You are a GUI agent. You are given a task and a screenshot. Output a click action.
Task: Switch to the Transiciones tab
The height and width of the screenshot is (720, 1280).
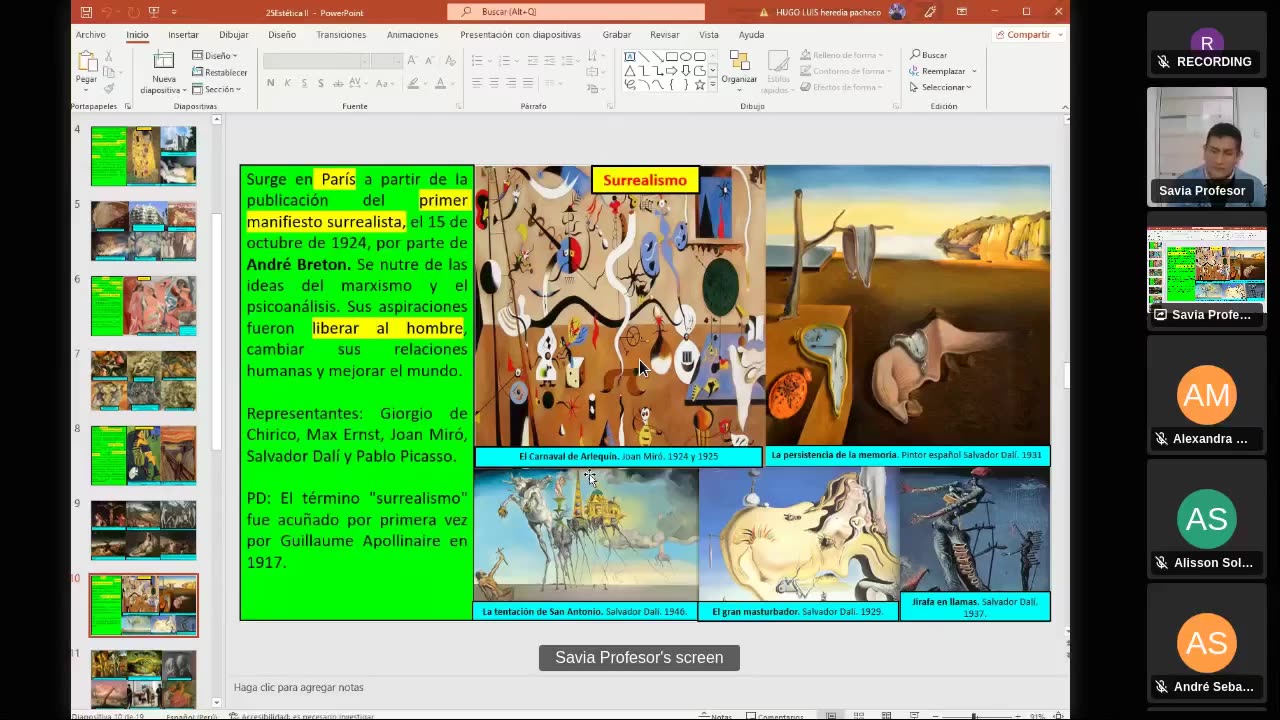point(341,35)
